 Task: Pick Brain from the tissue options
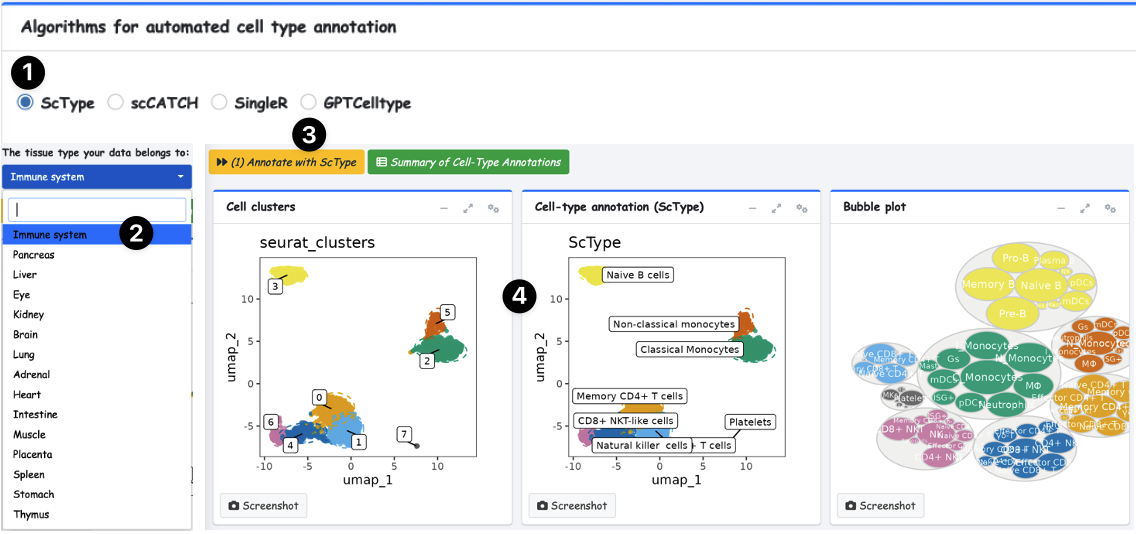point(25,335)
